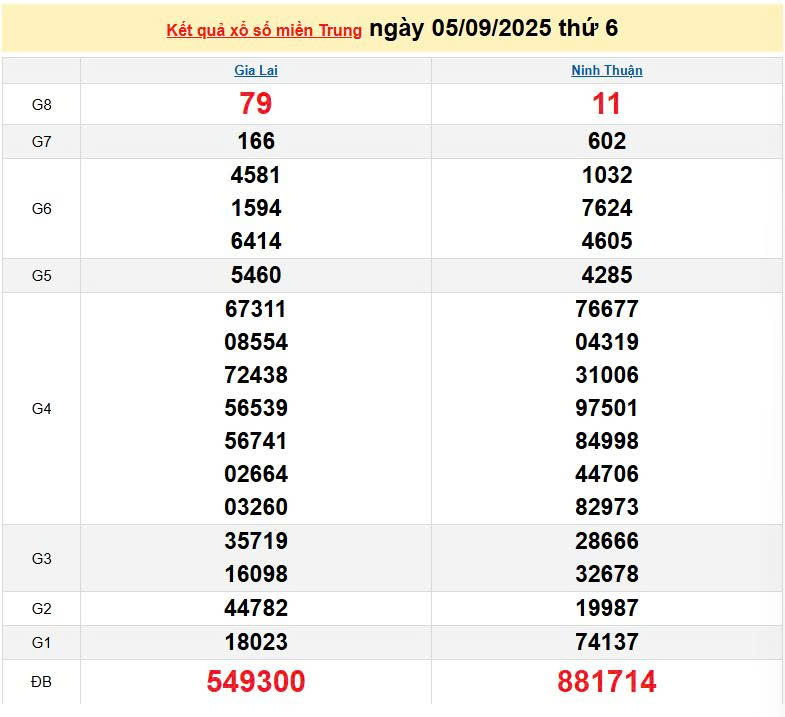Click the date heading 'ngày 05/09/2025 thứ 6'
This screenshot has height=717, width=785.
(x=494, y=29)
